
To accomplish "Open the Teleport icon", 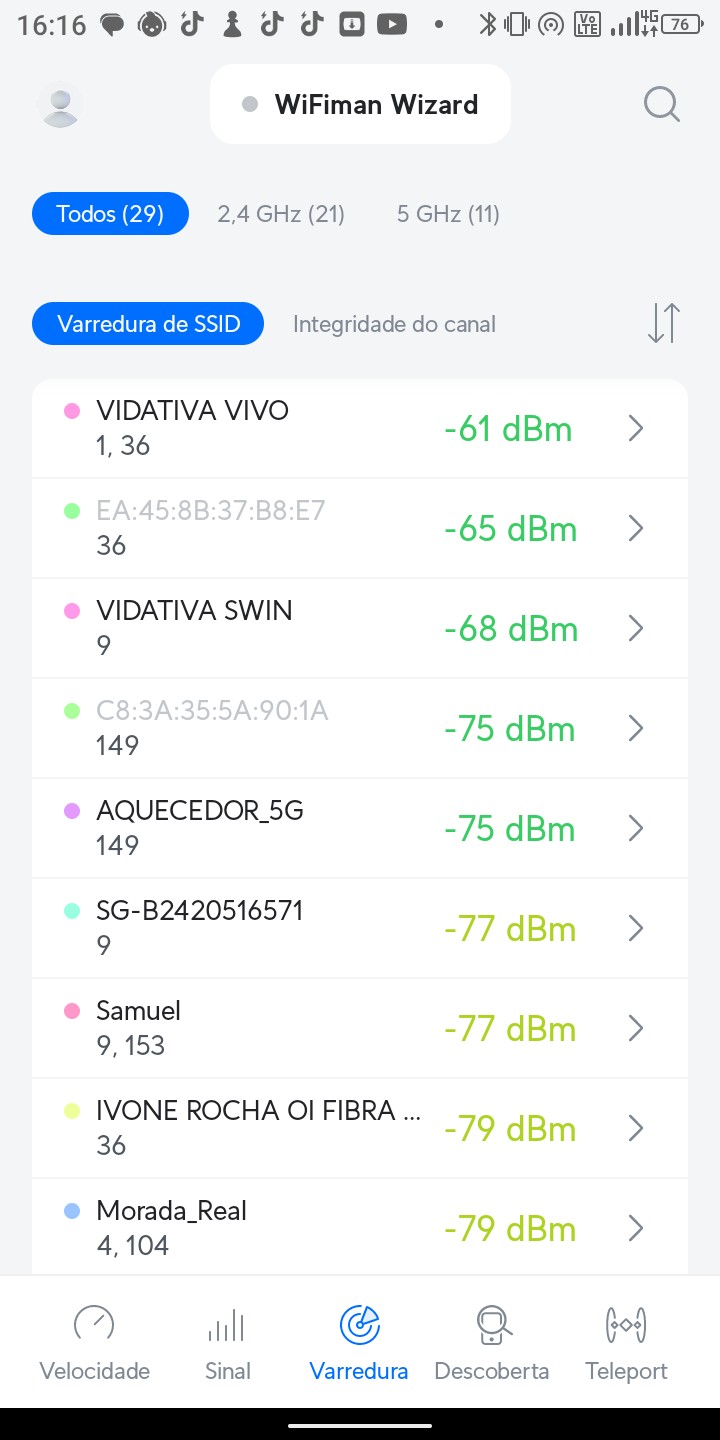I will 626,1325.
